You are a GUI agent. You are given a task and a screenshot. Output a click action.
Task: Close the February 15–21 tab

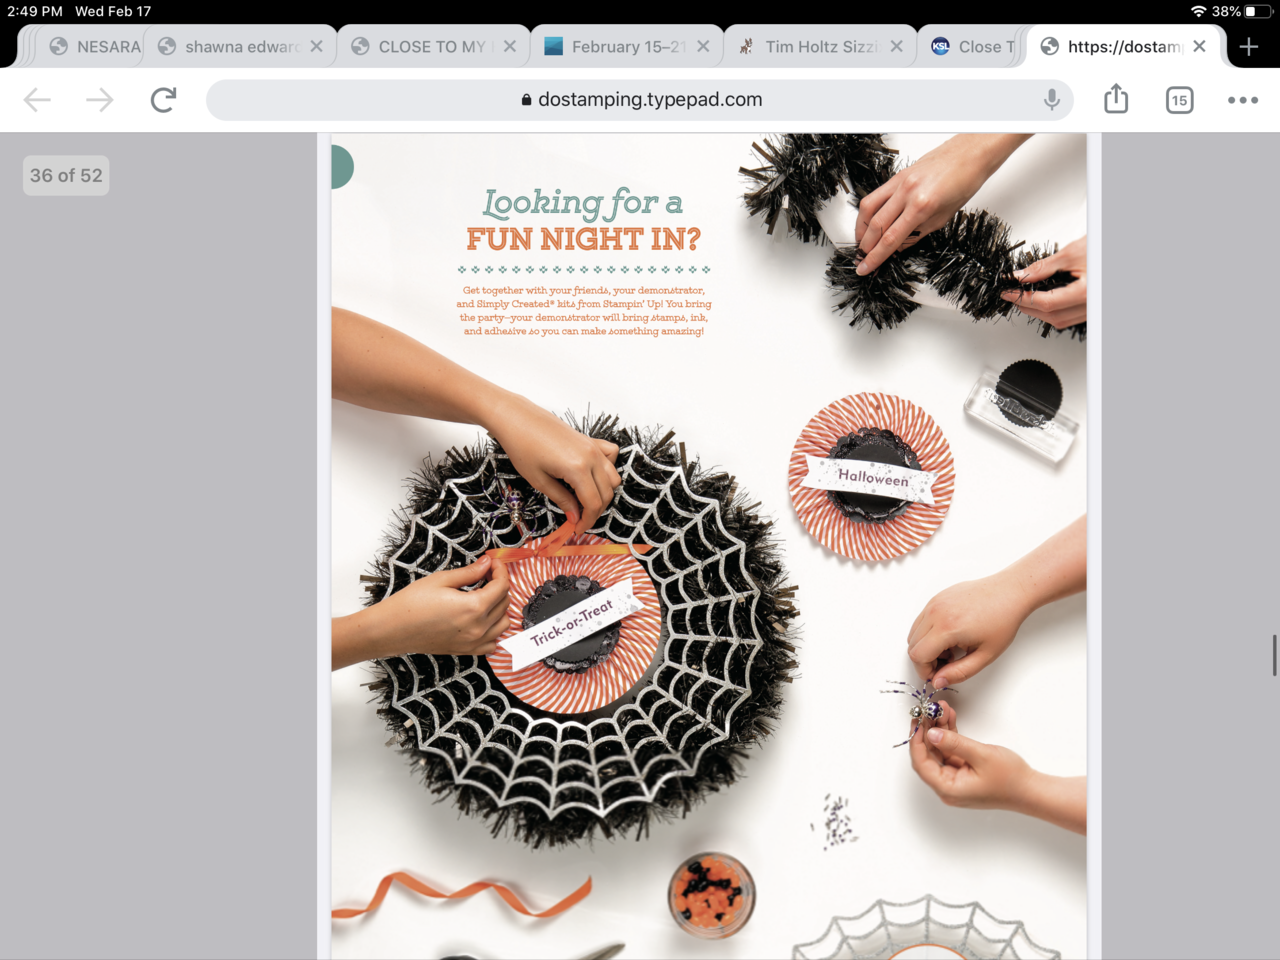(703, 47)
